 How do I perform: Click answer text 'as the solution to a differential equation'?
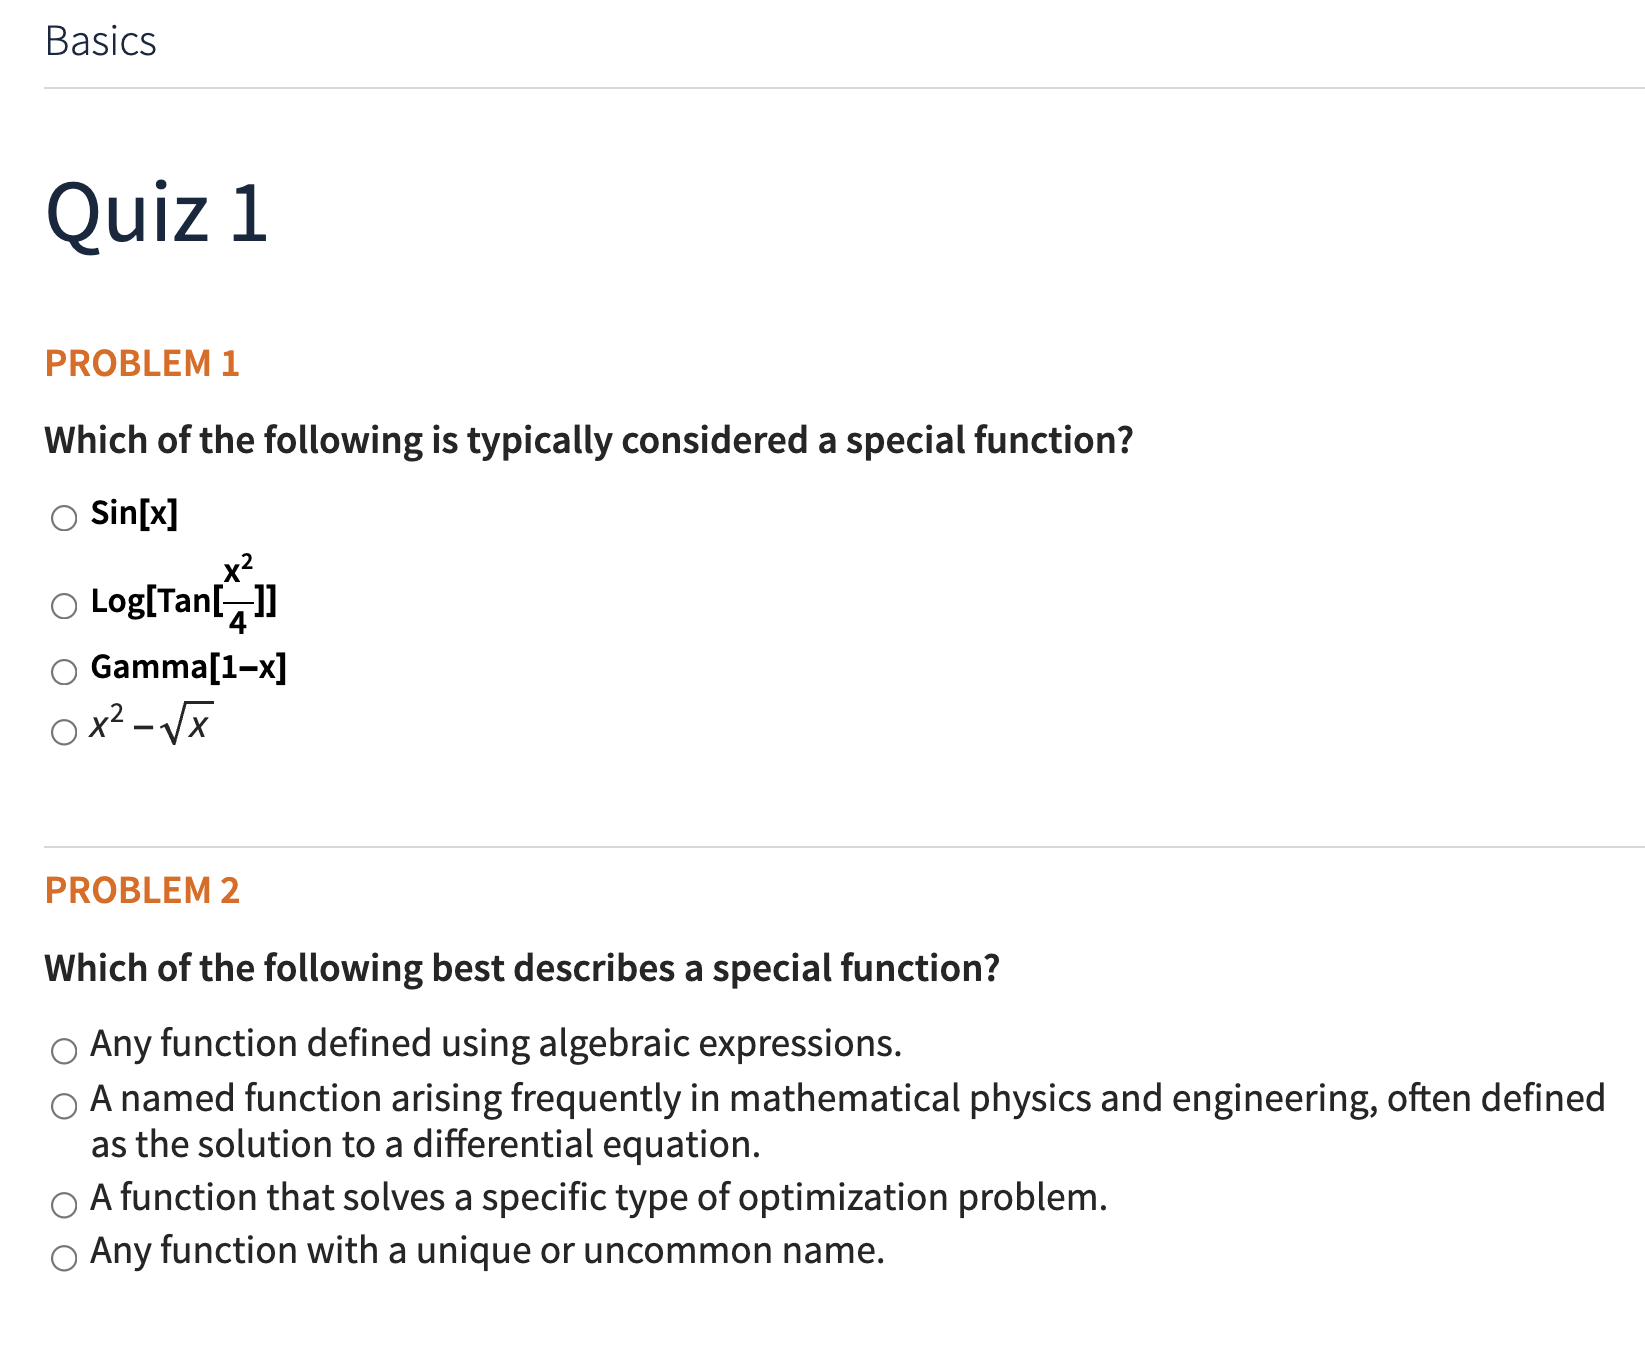pyautogui.click(x=426, y=1144)
